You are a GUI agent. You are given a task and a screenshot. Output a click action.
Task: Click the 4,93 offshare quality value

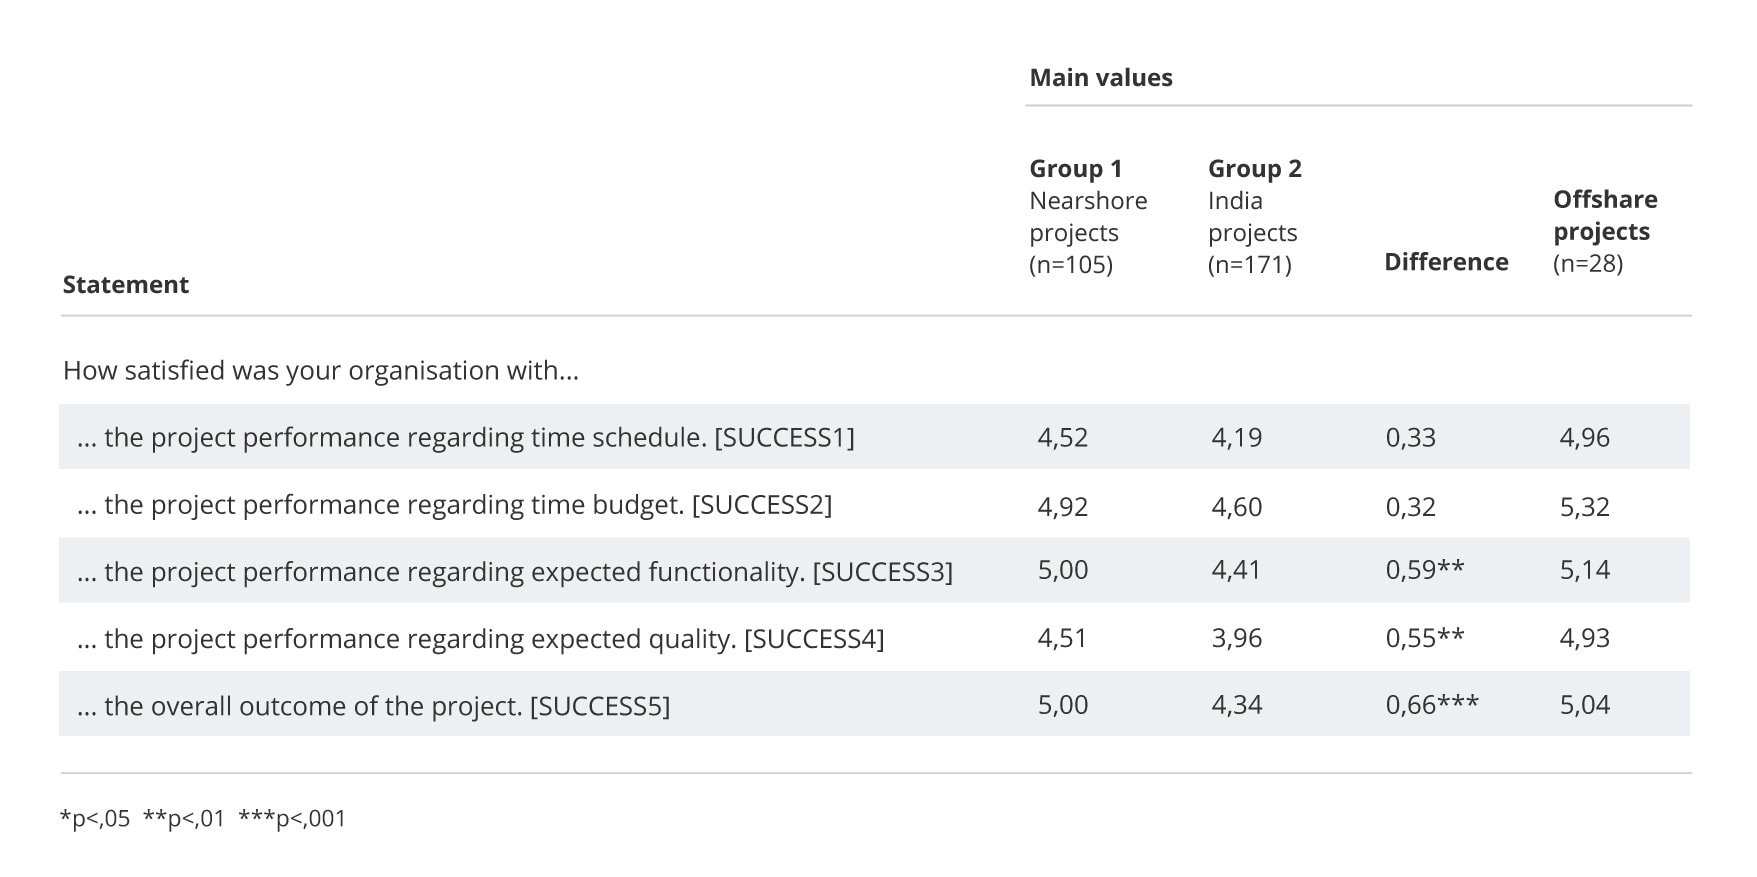click(1584, 638)
